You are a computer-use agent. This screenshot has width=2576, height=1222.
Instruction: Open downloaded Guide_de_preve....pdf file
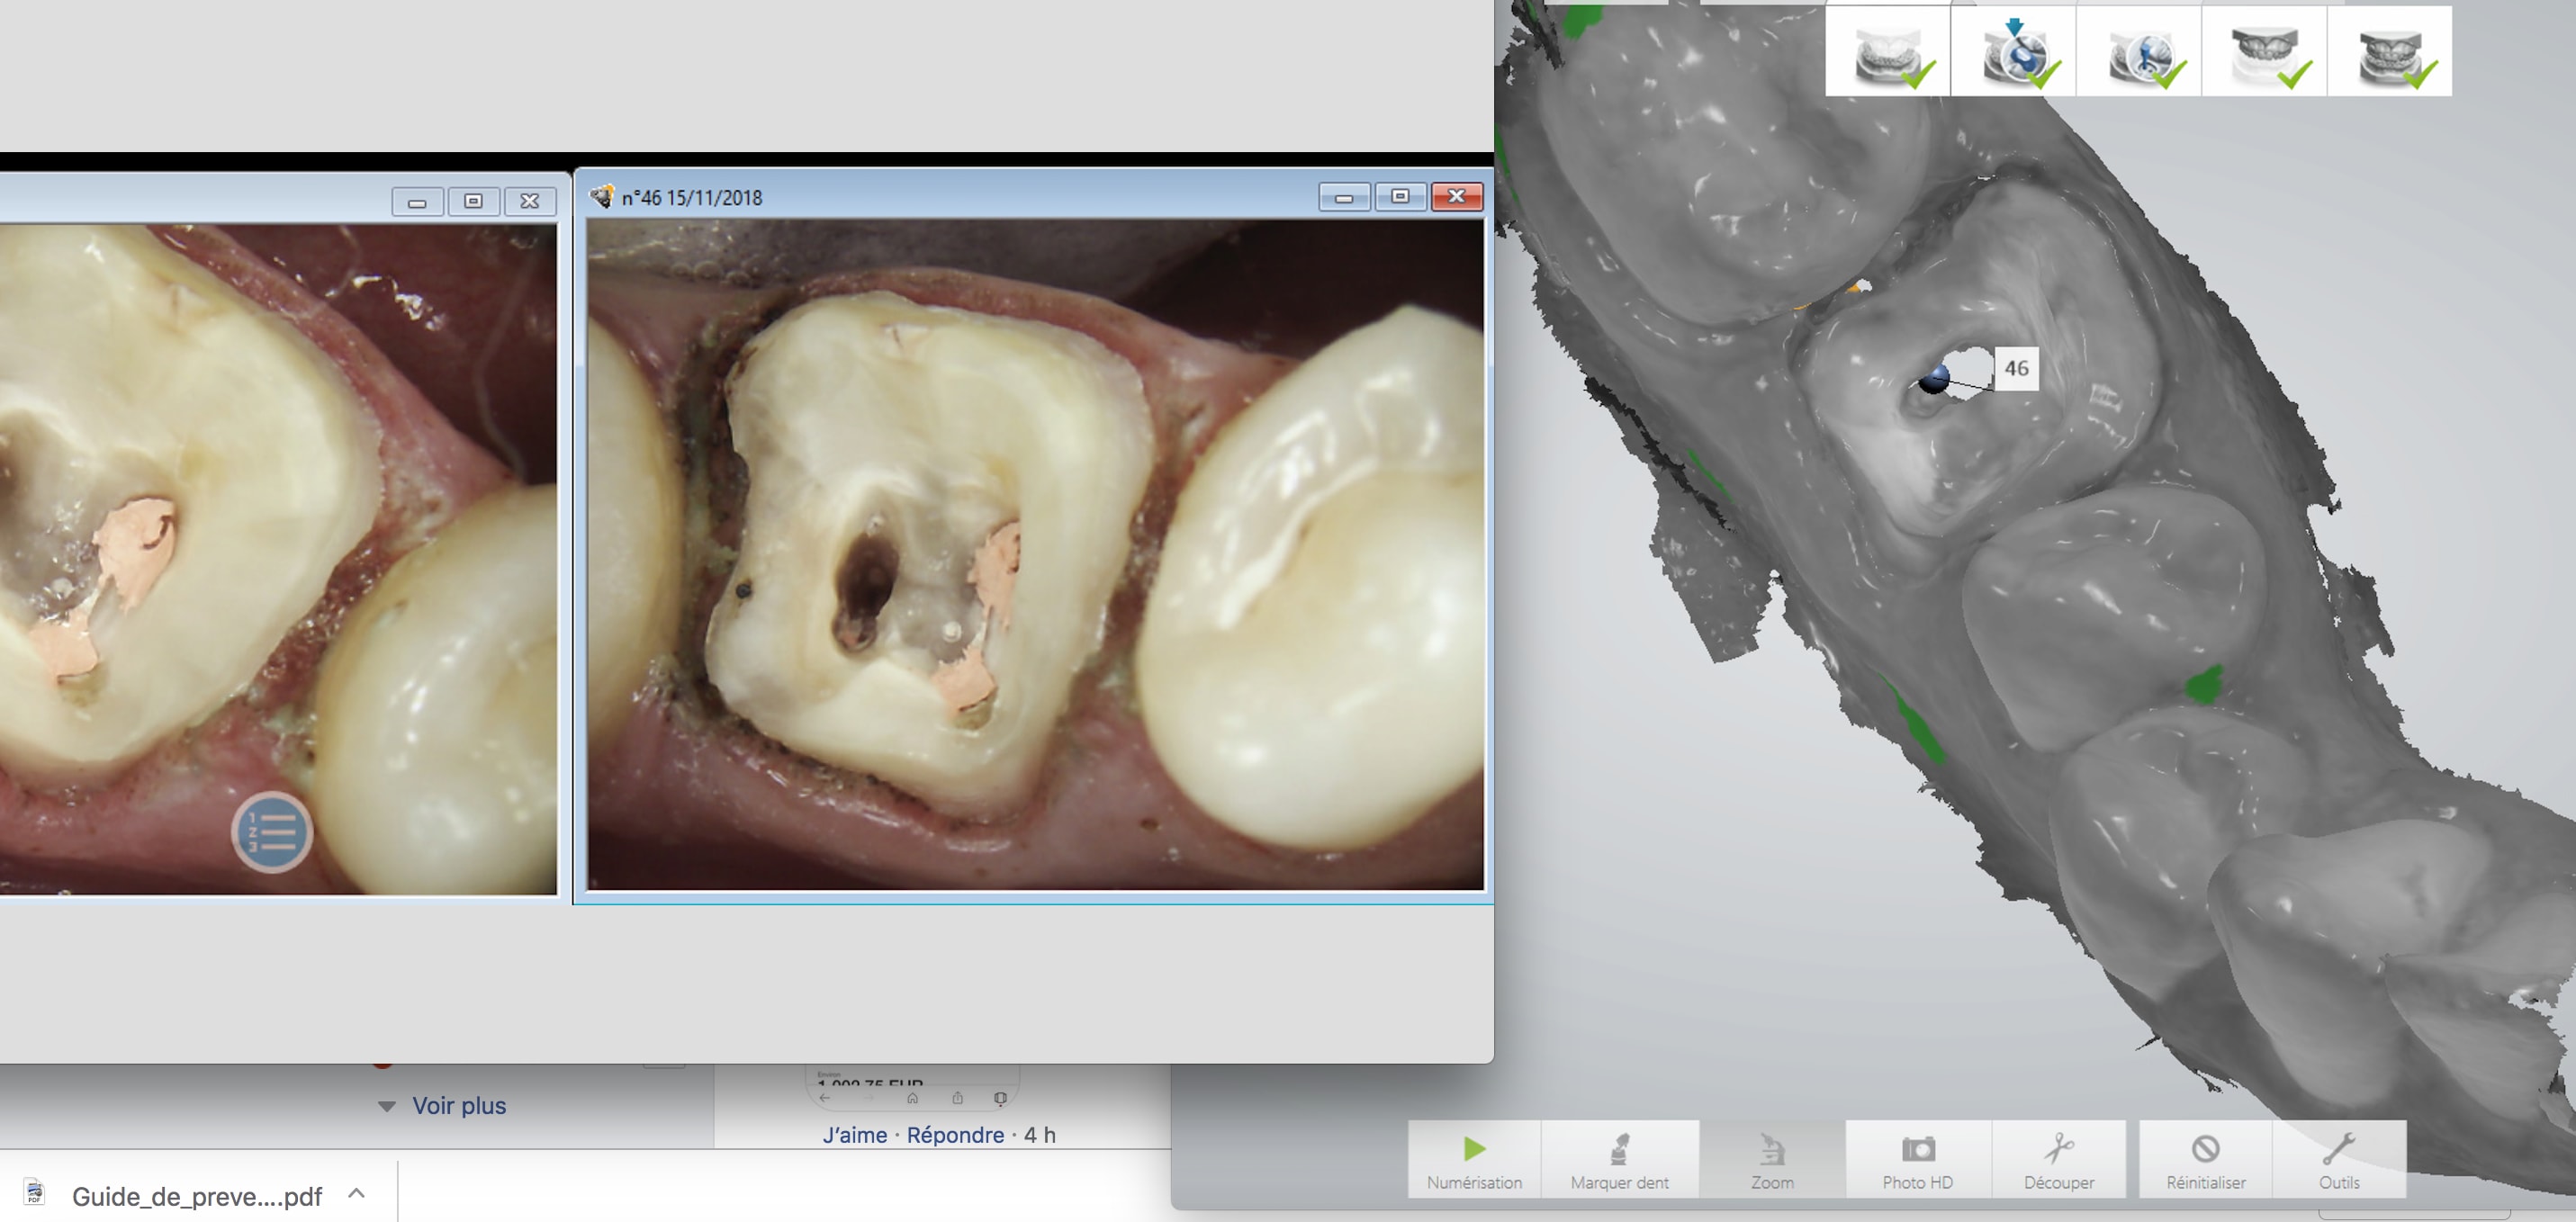195,1196
